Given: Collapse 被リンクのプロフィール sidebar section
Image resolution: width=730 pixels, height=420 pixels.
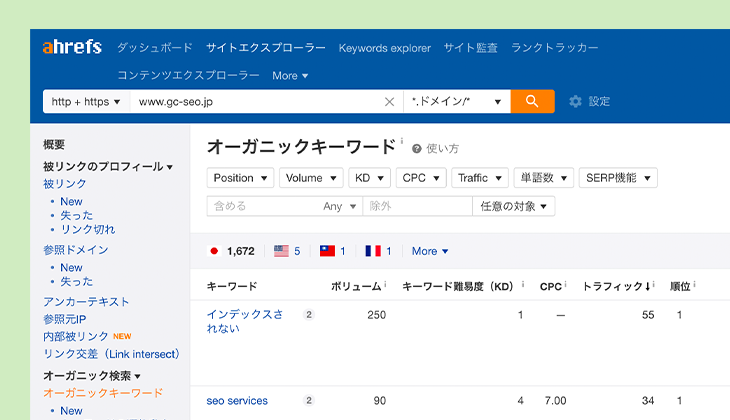Looking at the screenshot, I should (x=108, y=167).
